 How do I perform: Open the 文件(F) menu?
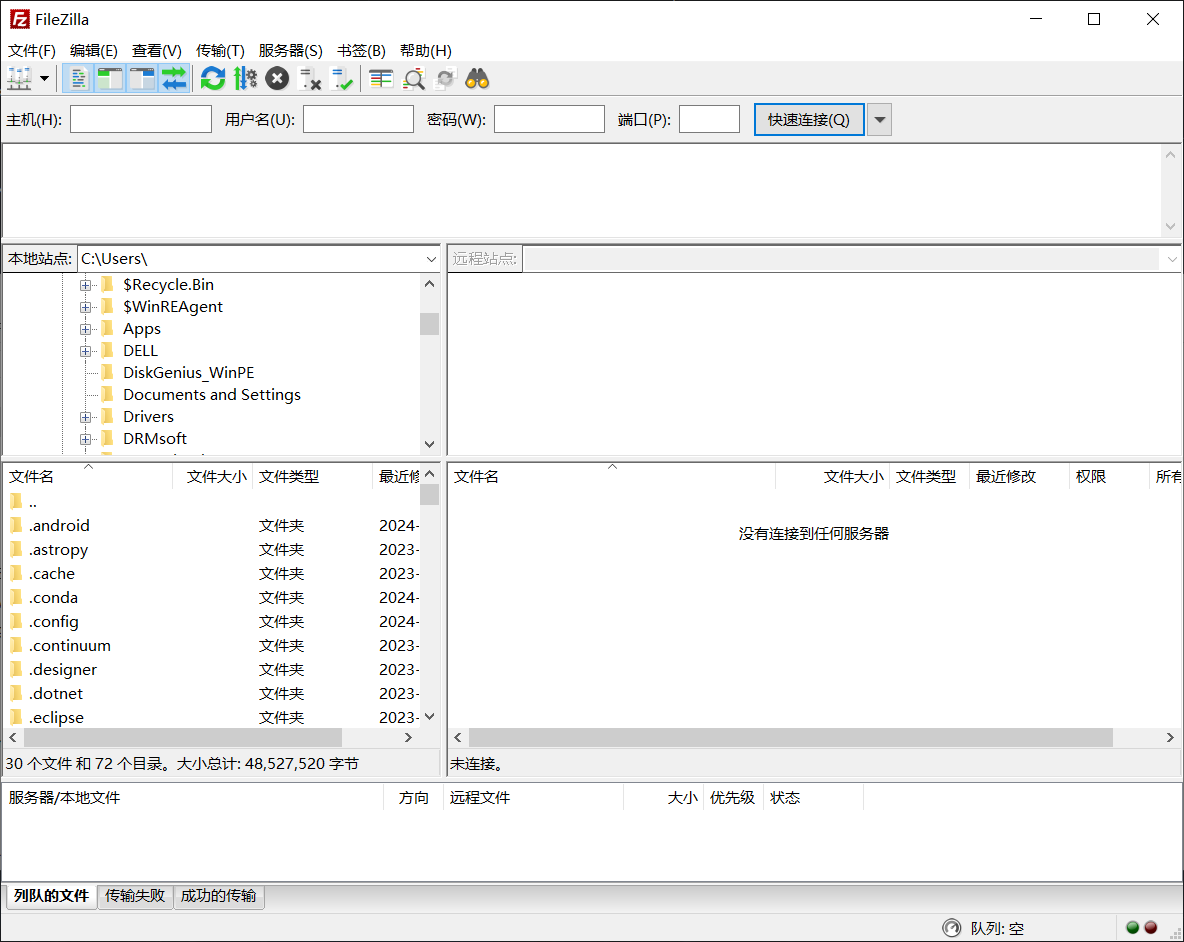pos(32,51)
